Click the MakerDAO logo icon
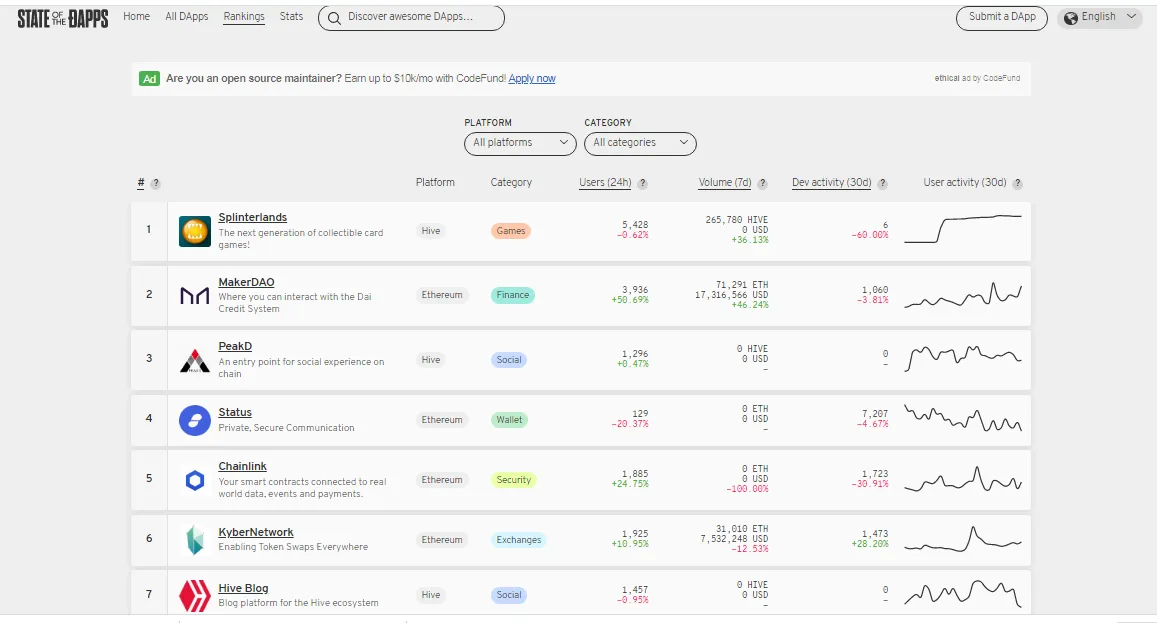The height and width of the screenshot is (623, 1157). (195, 295)
